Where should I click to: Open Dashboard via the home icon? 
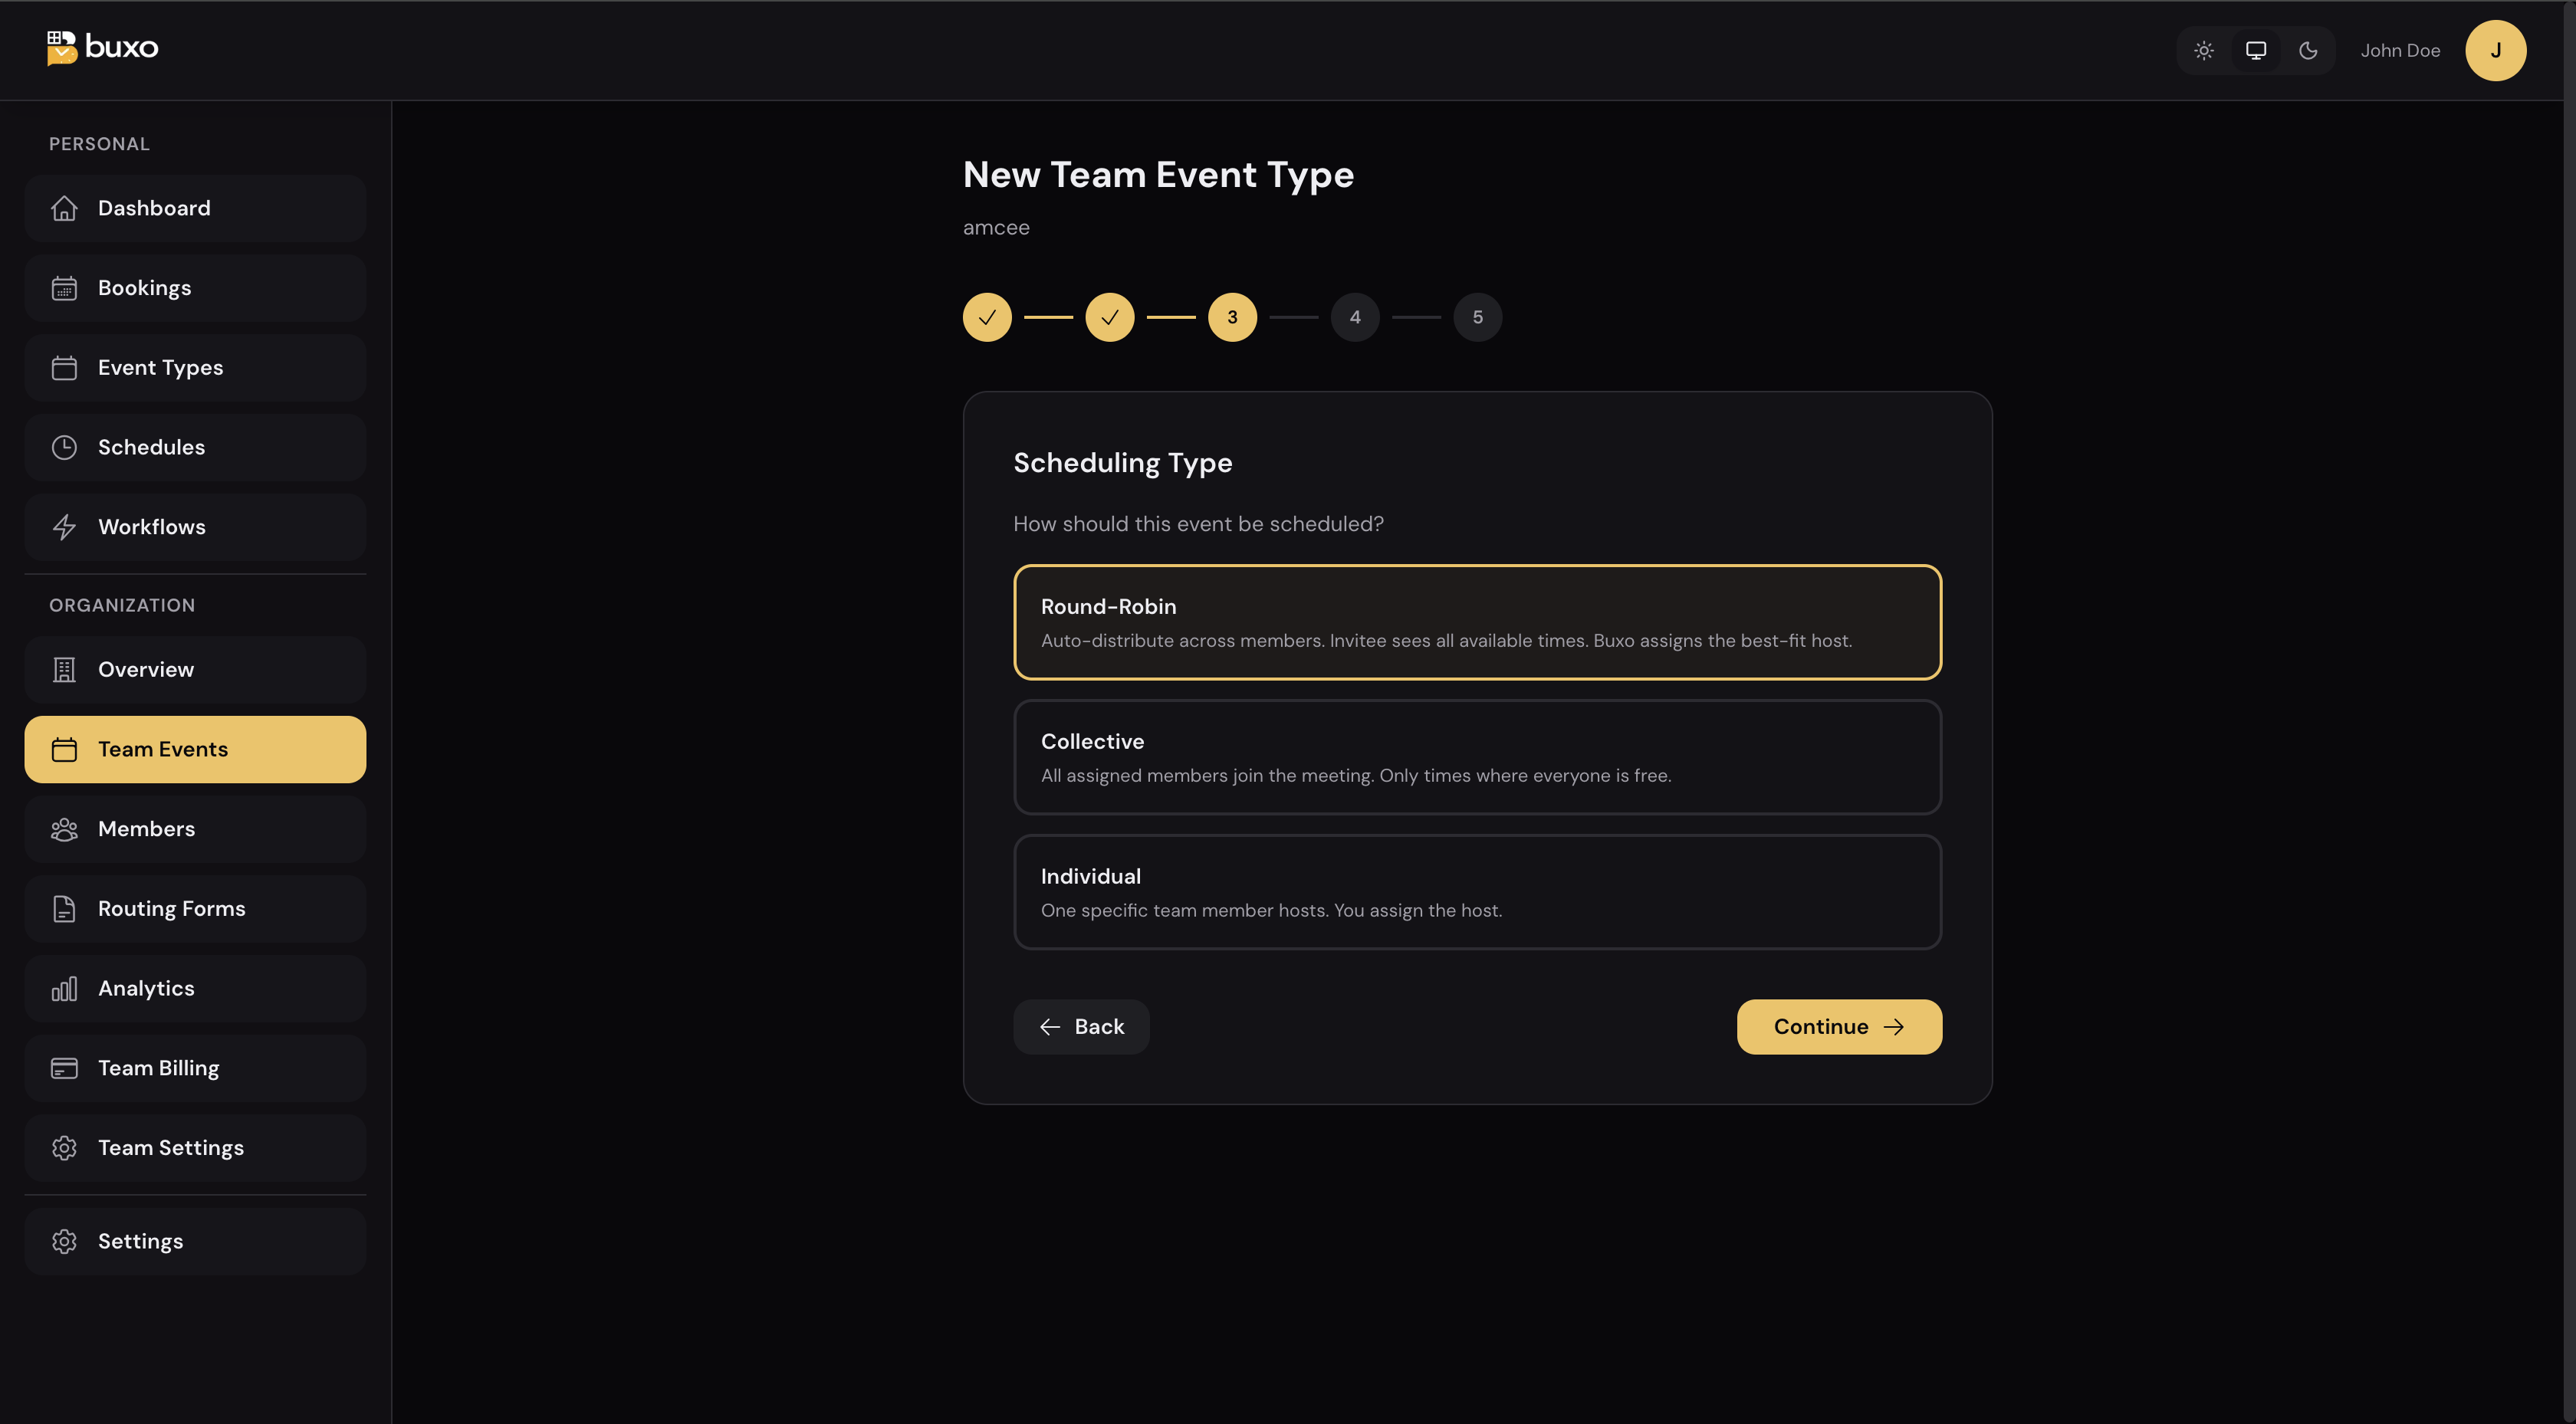point(64,208)
